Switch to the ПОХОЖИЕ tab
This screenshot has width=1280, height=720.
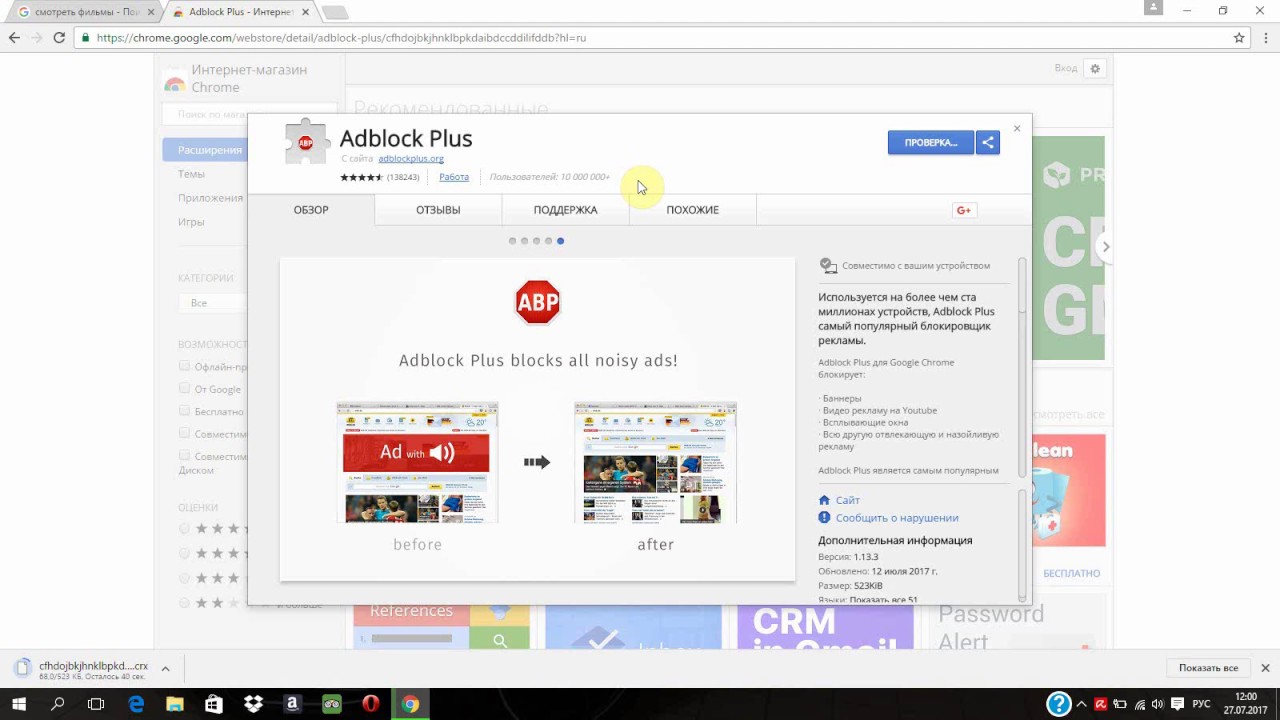692,210
